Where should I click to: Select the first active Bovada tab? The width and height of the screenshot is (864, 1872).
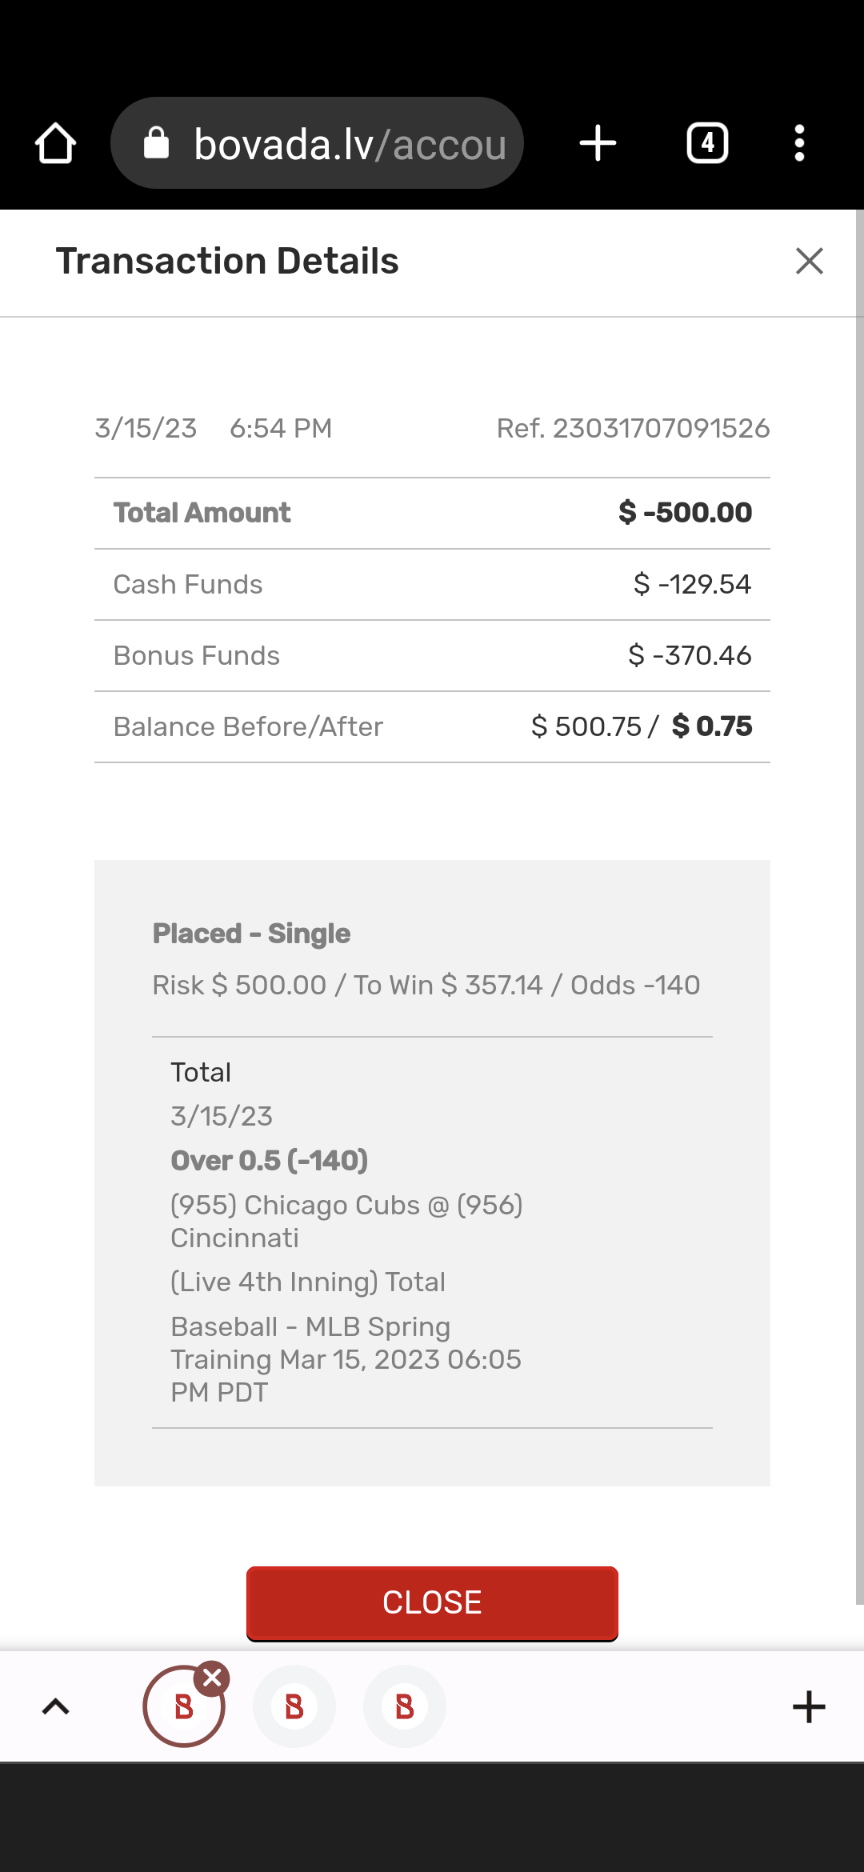tap(183, 1708)
